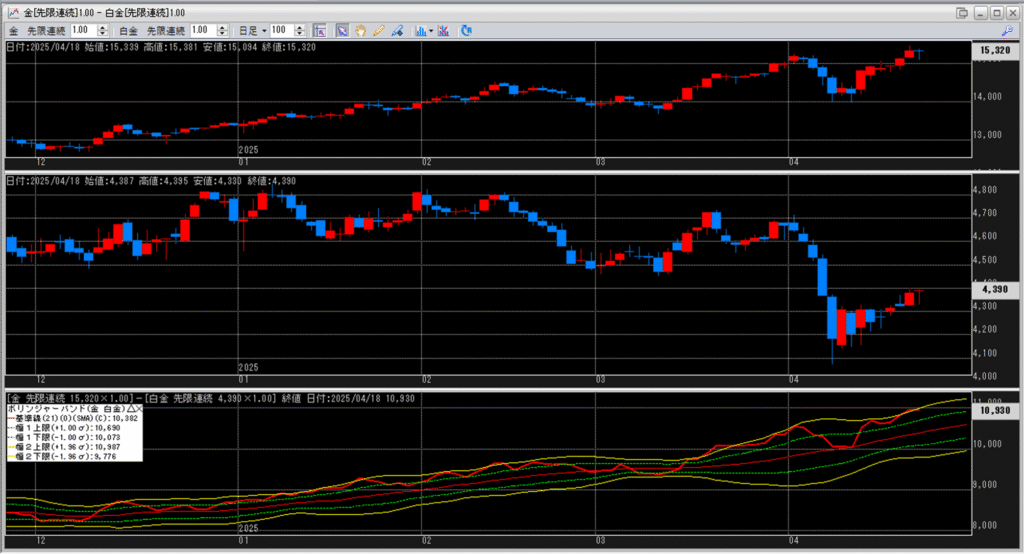
Task: Activate the hand pan tool
Action: 361,31
